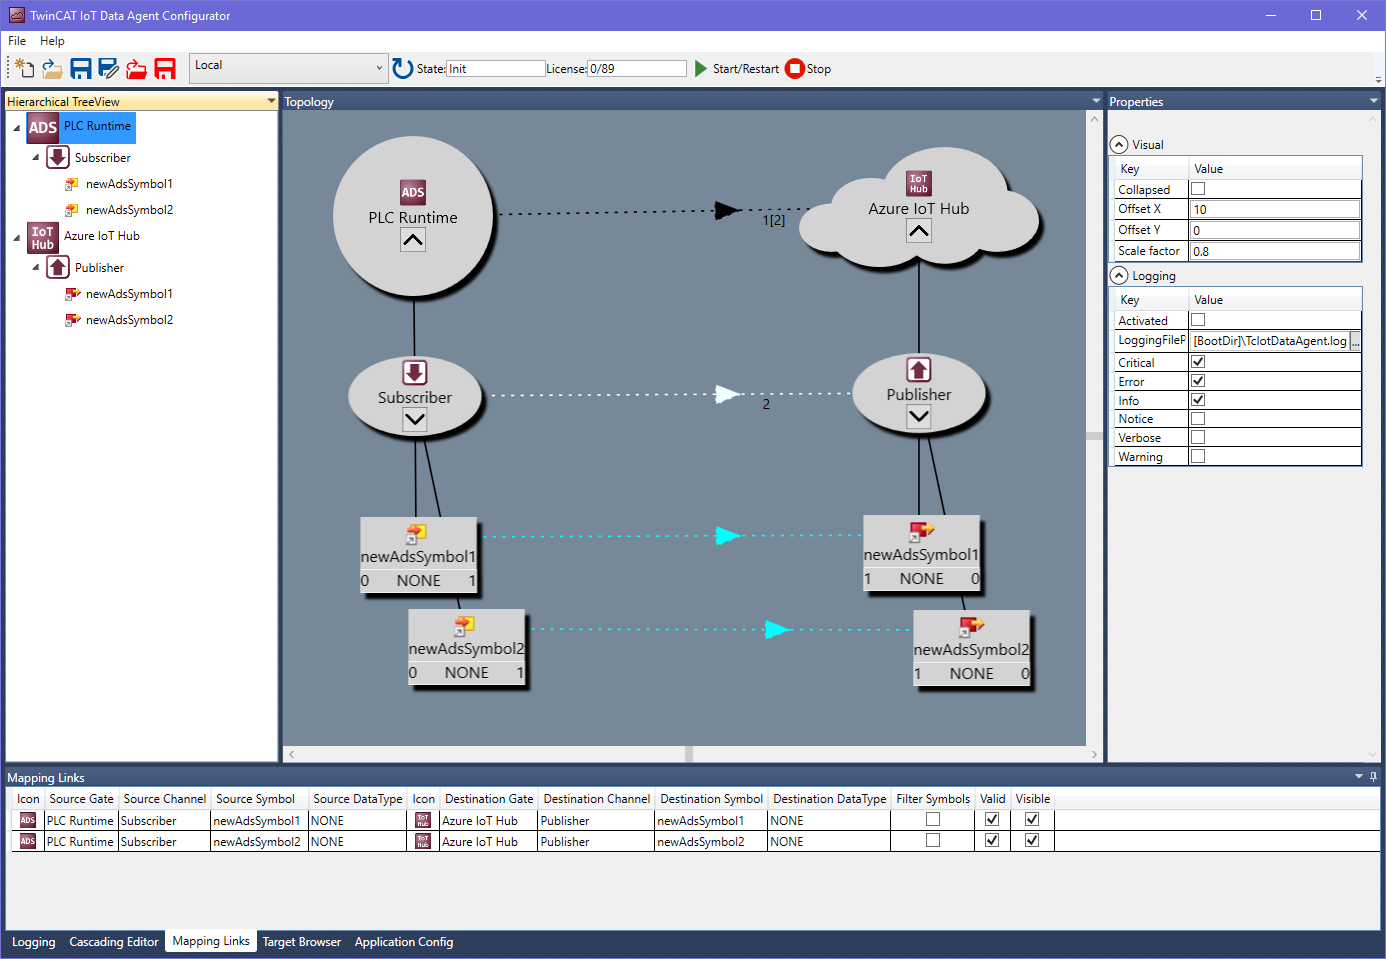Screen dimensions: 1386x959
Task: Refresh the state with the circular arrow icon
Action: click(x=403, y=68)
